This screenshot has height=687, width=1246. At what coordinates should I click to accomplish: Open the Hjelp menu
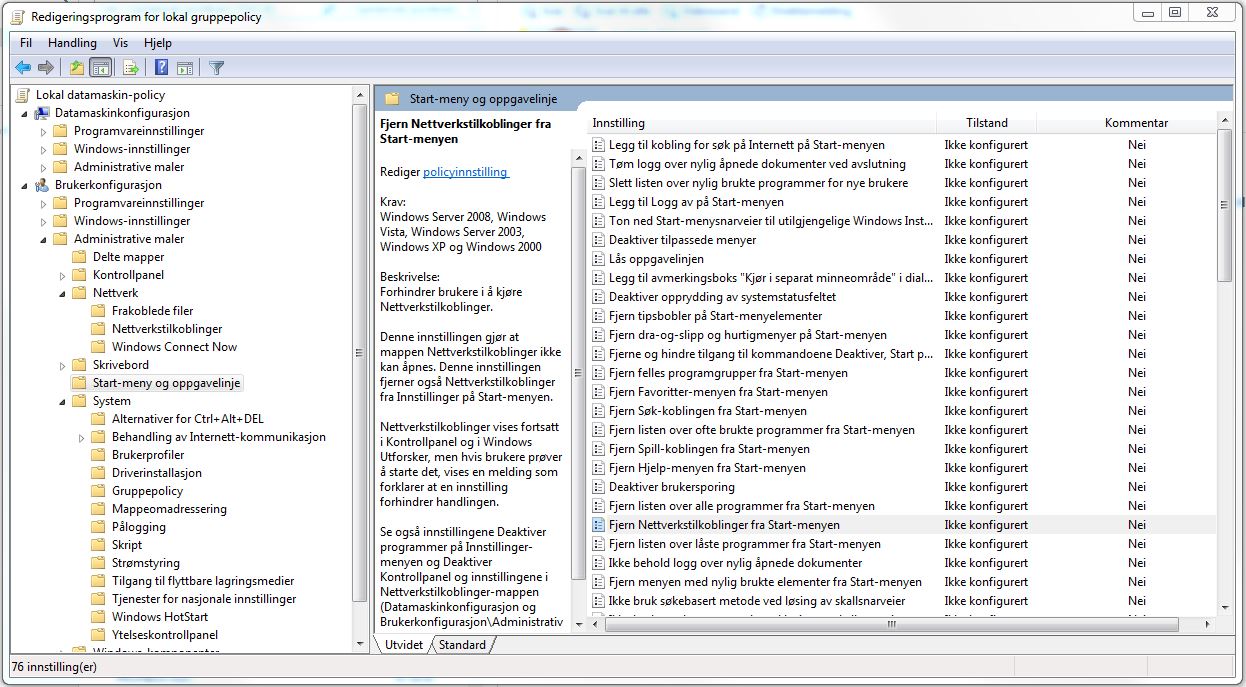coord(157,43)
